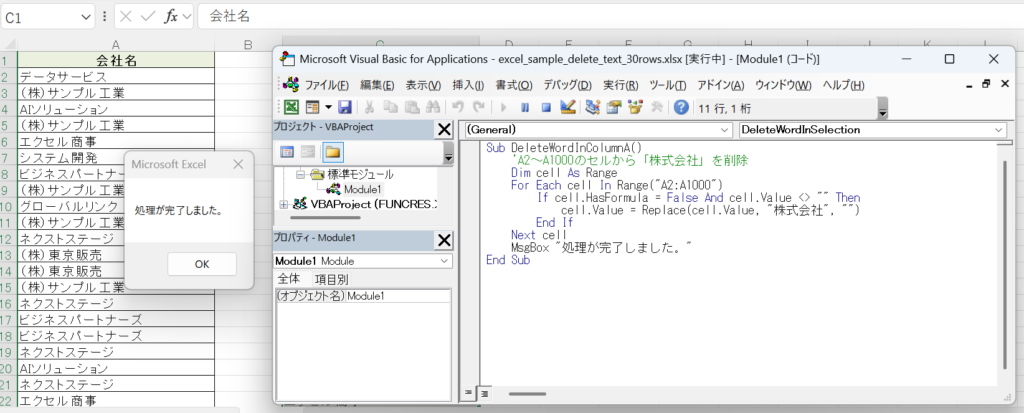Screen dimensions: 1024x413
Task: Open the ウィンドウ(W) menu
Action: 783,86
